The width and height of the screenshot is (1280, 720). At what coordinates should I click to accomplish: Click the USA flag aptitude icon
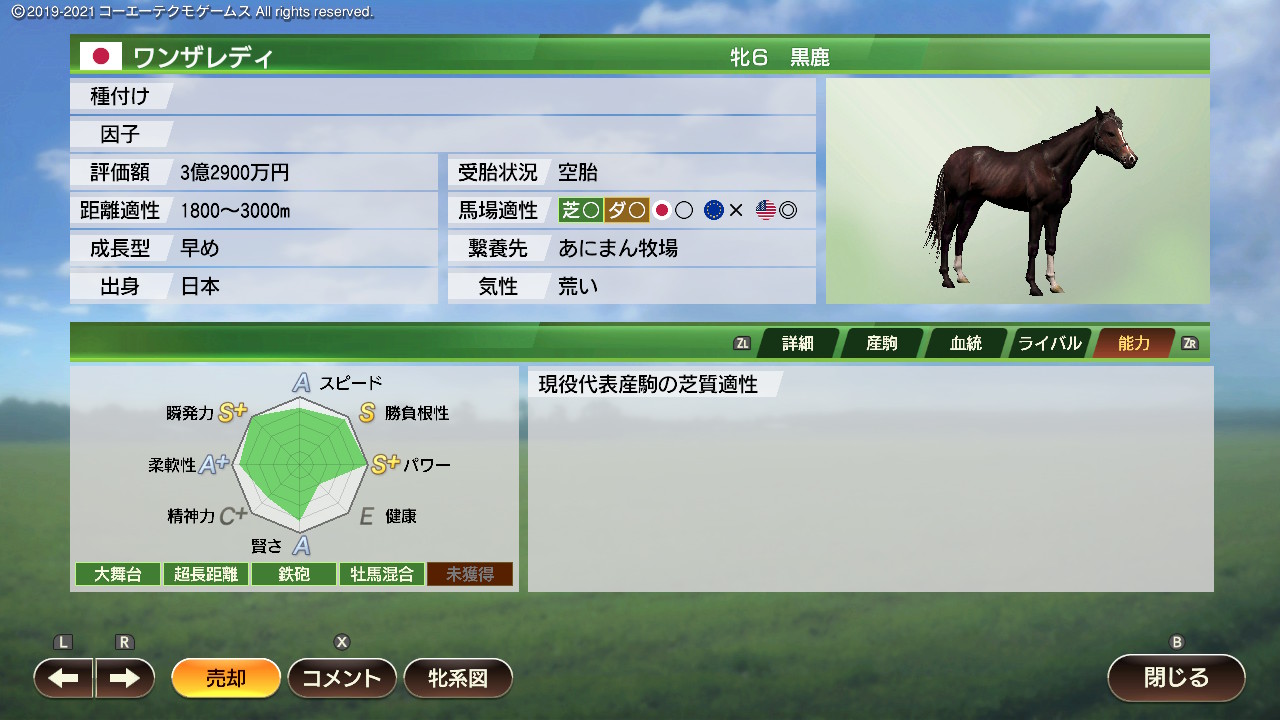coord(766,210)
